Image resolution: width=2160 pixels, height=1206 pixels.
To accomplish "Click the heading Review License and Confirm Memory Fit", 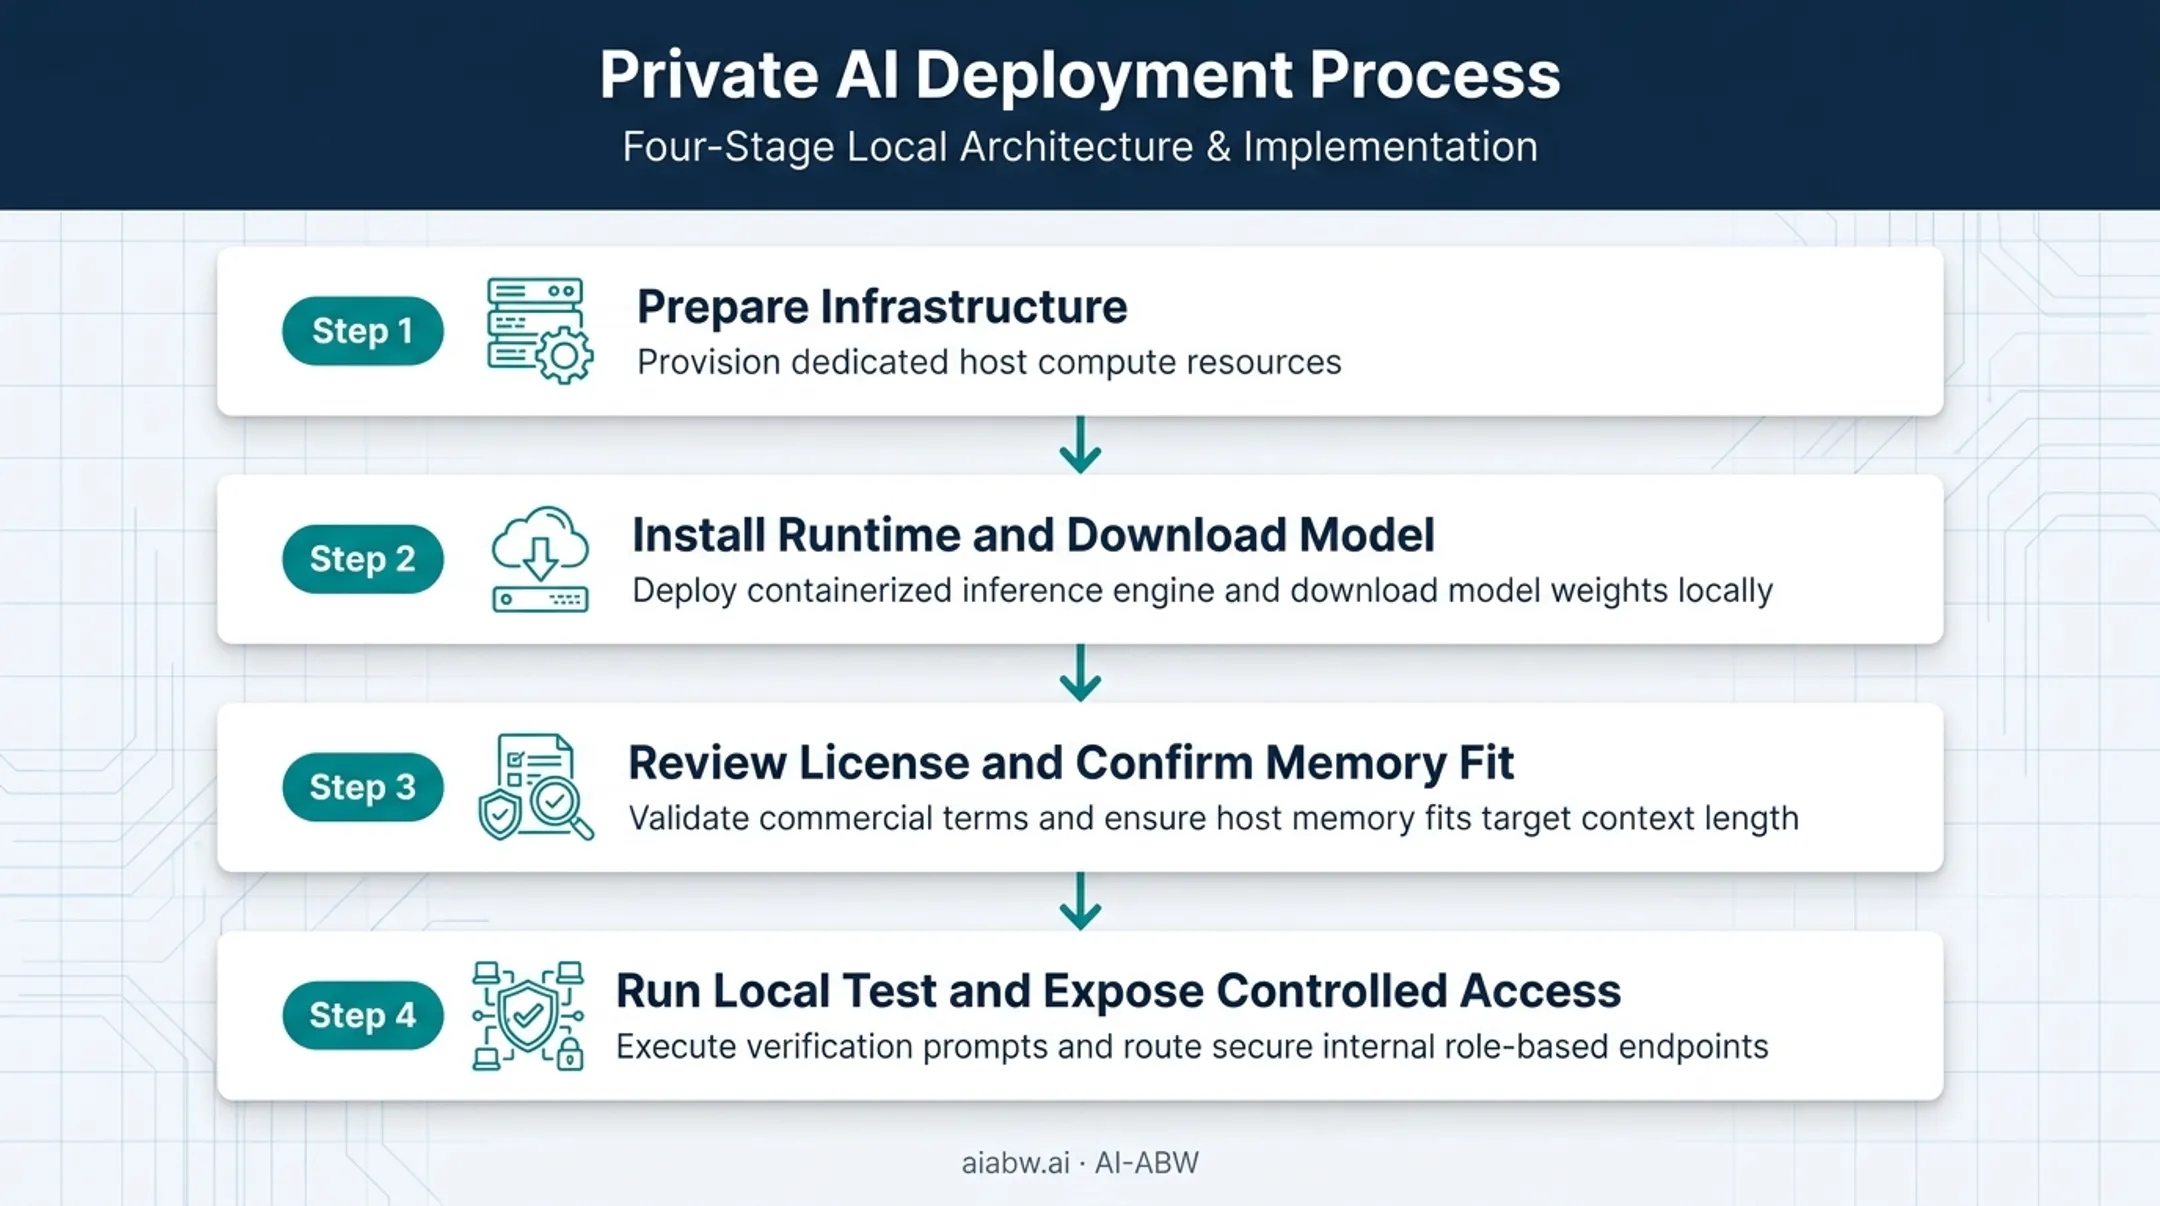I will click(x=1070, y=763).
